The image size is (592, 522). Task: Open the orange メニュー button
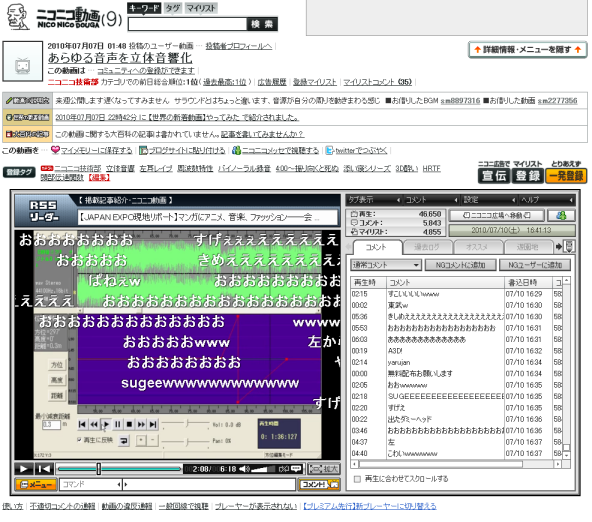pos(35,484)
